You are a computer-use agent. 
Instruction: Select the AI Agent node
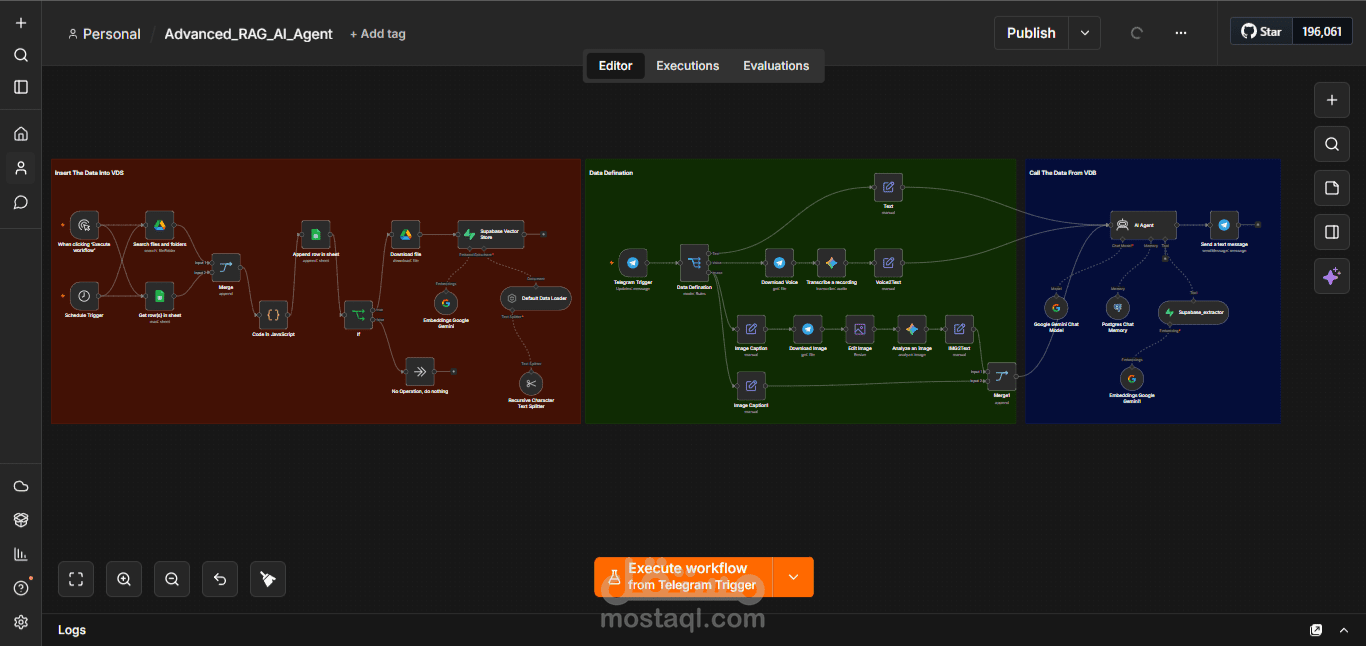[1143, 225]
